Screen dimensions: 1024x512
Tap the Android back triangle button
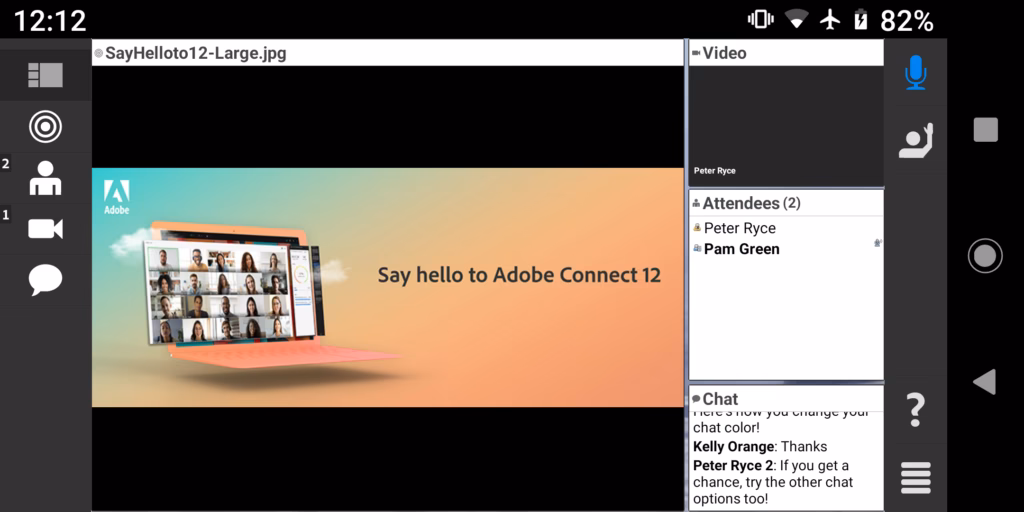tap(984, 382)
